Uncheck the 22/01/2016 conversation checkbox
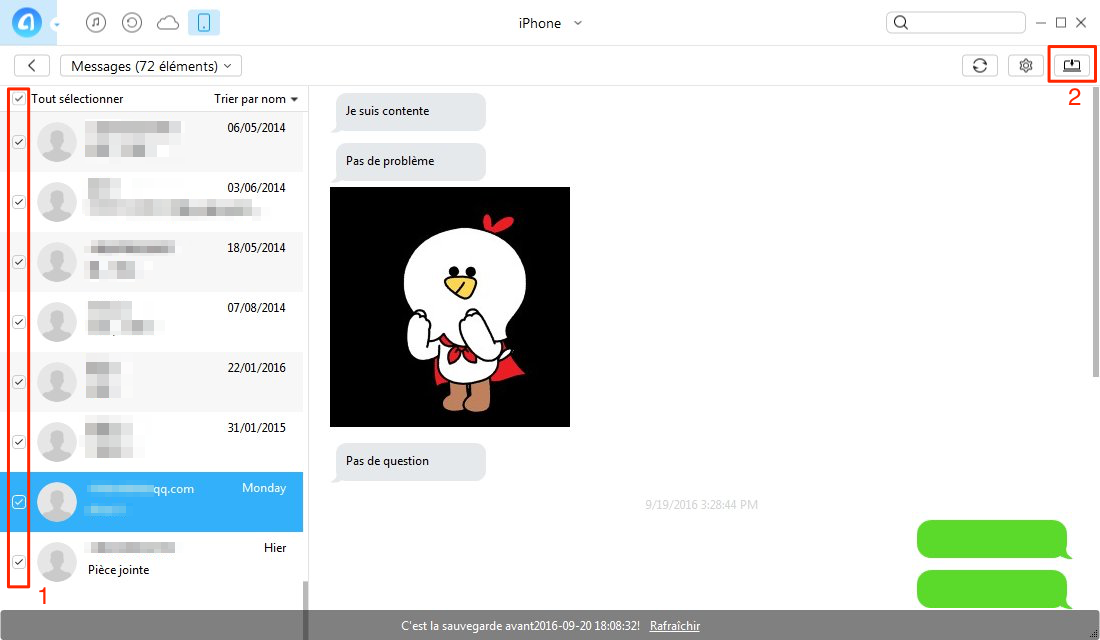Screen dimensions: 1100x640 tap(19, 382)
